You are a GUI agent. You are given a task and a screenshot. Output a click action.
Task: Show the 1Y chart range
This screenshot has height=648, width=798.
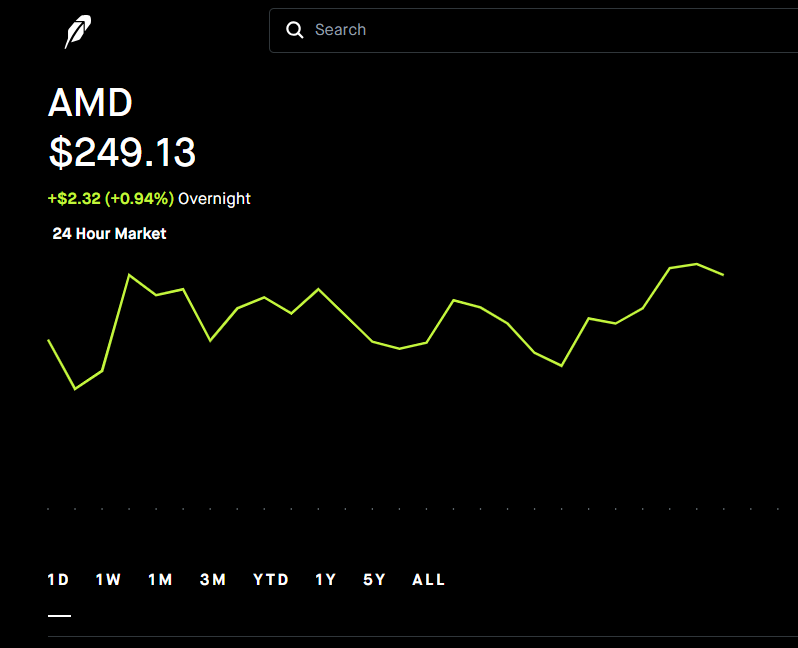coord(326,579)
